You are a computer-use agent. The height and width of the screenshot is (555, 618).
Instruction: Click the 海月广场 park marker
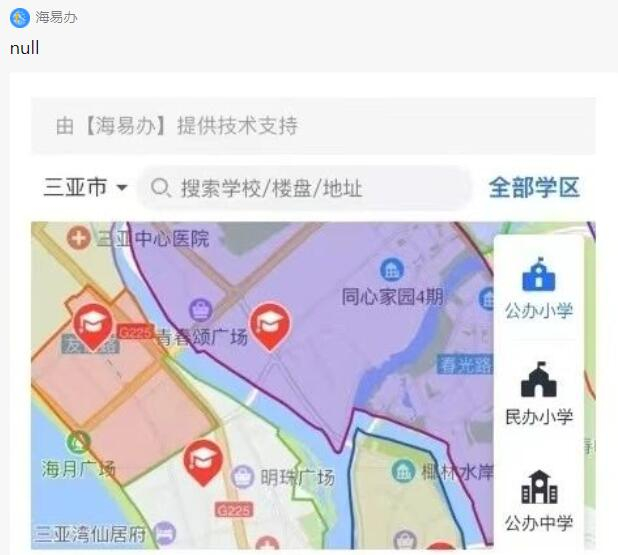pos(79,442)
